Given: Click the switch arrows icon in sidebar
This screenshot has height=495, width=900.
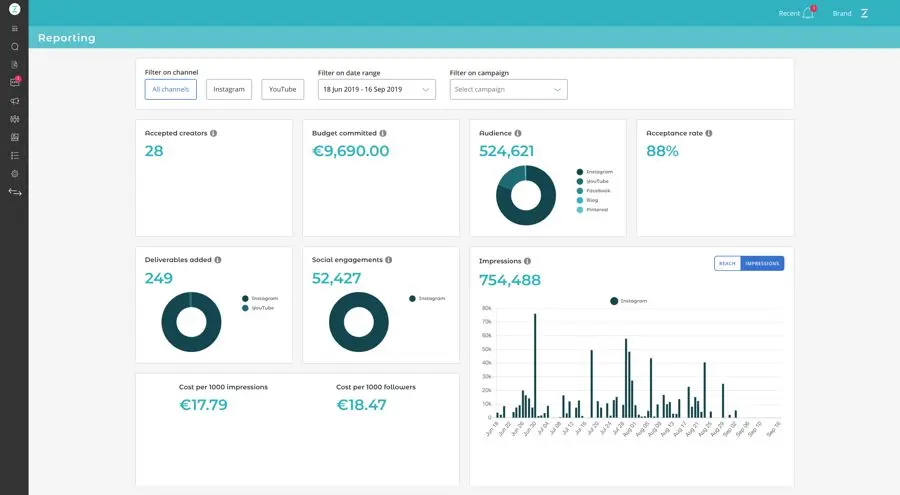Looking at the screenshot, I should pos(15,192).
